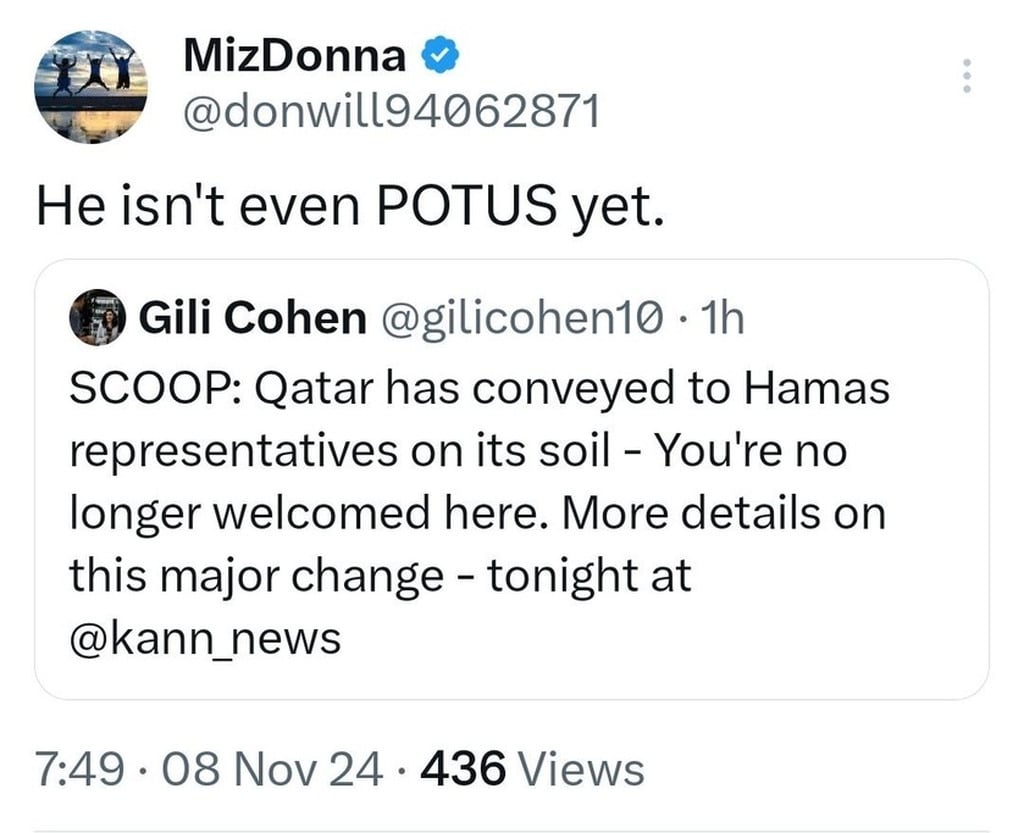Click the Views label
Viewport: 1024px width, 833px height.
point(584,769)
